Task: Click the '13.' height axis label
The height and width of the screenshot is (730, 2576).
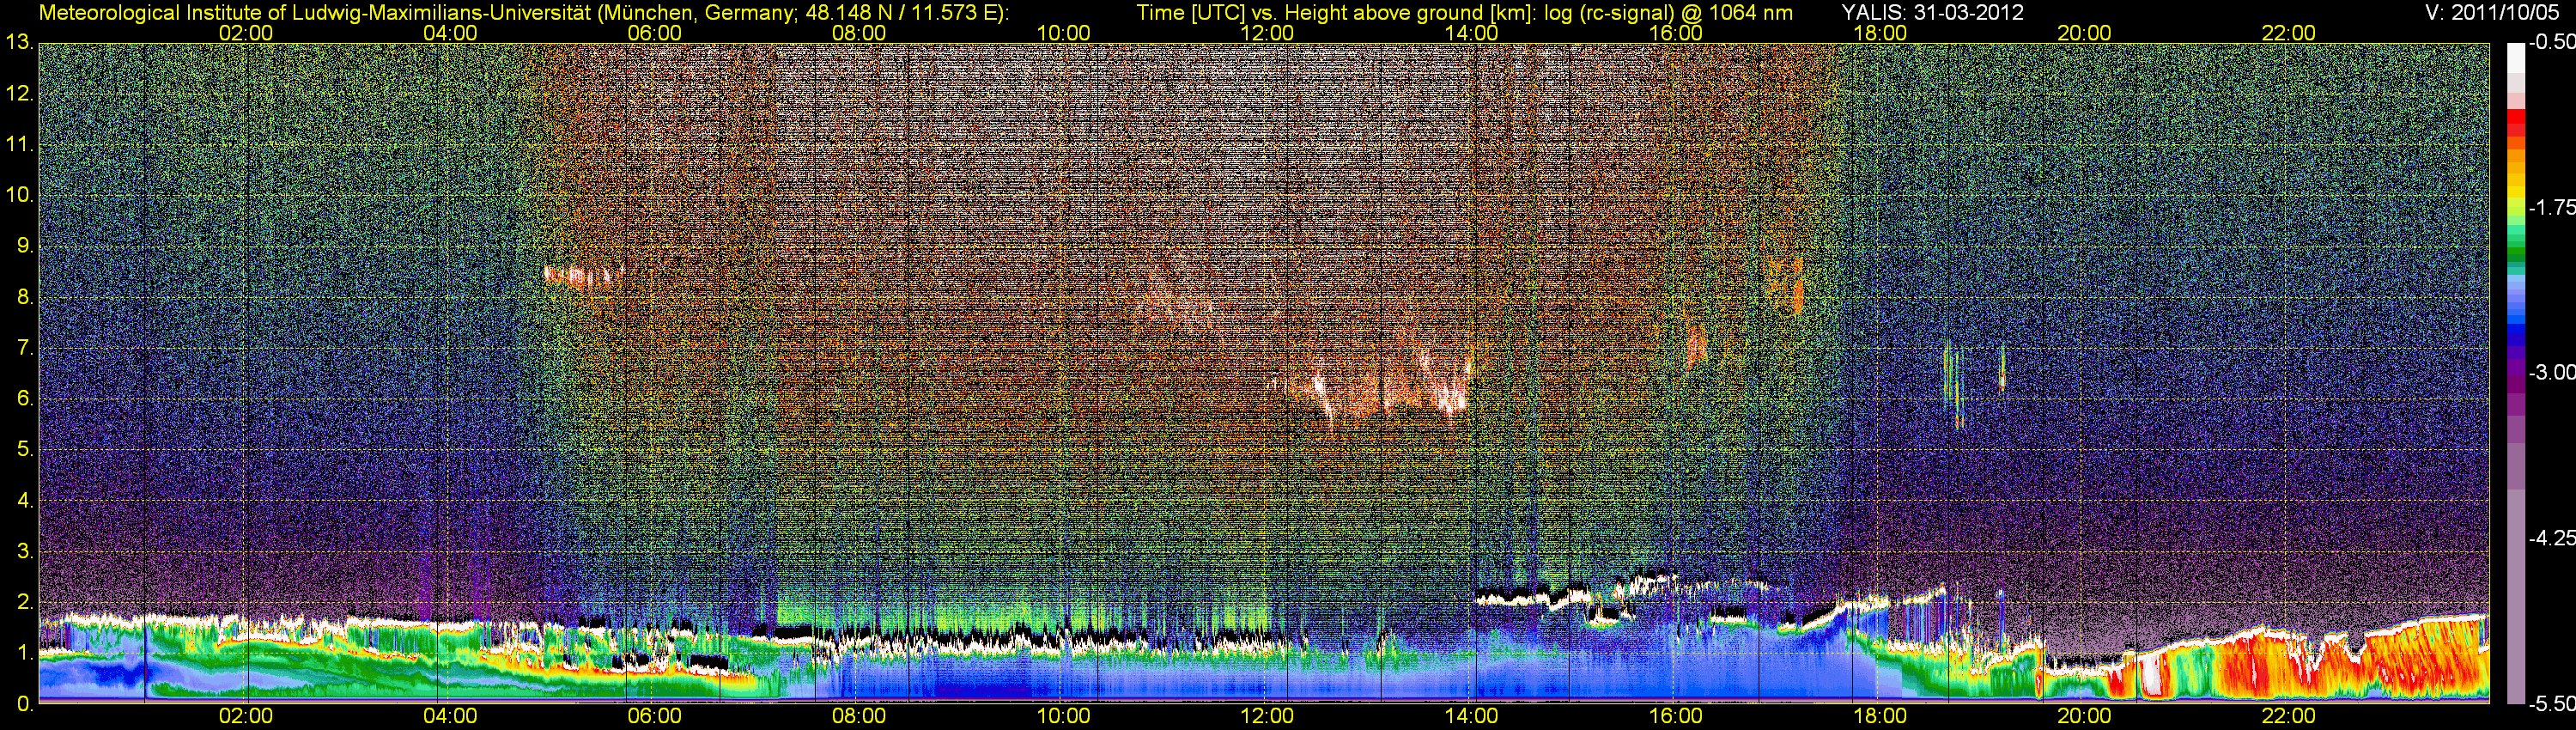Action: pyautogui.click(x=20, y=43)
